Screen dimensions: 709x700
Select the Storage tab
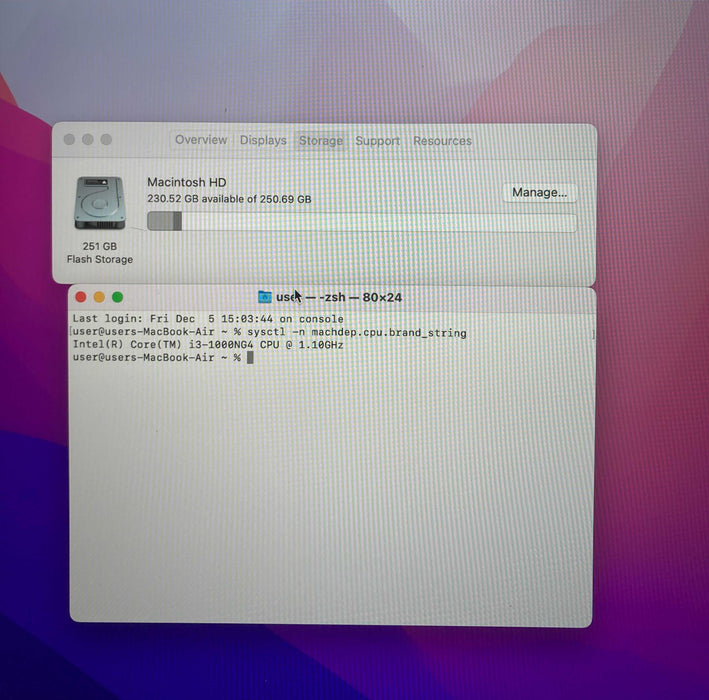pyautogui.click(x=321, y=141)
